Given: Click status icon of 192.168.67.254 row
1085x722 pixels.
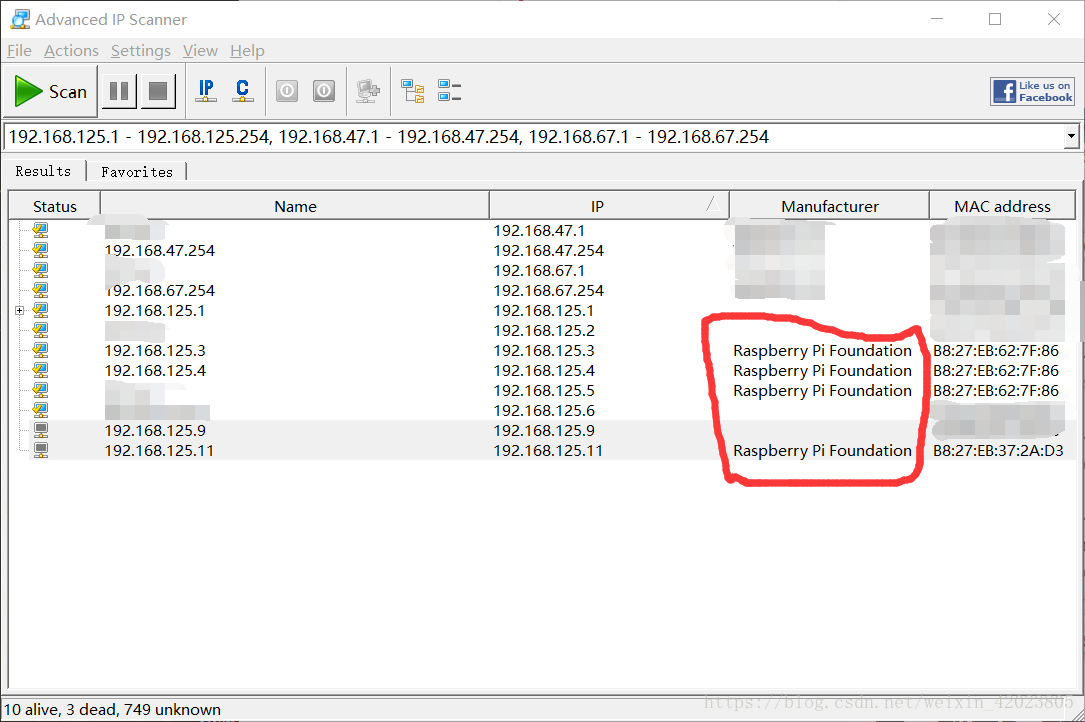Looking at the screenshot, I should pyautogui.click(x=41, y=290).
